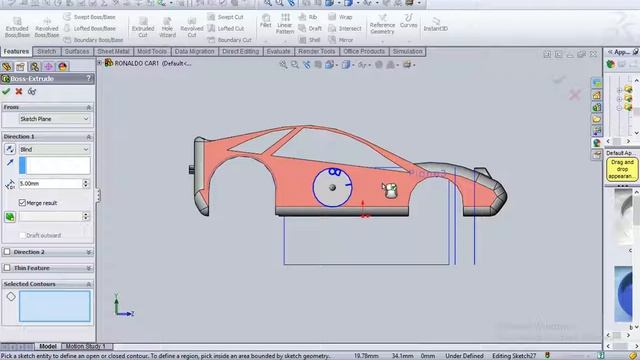Enable the Direction 2 checkbox

pos(7,252)
